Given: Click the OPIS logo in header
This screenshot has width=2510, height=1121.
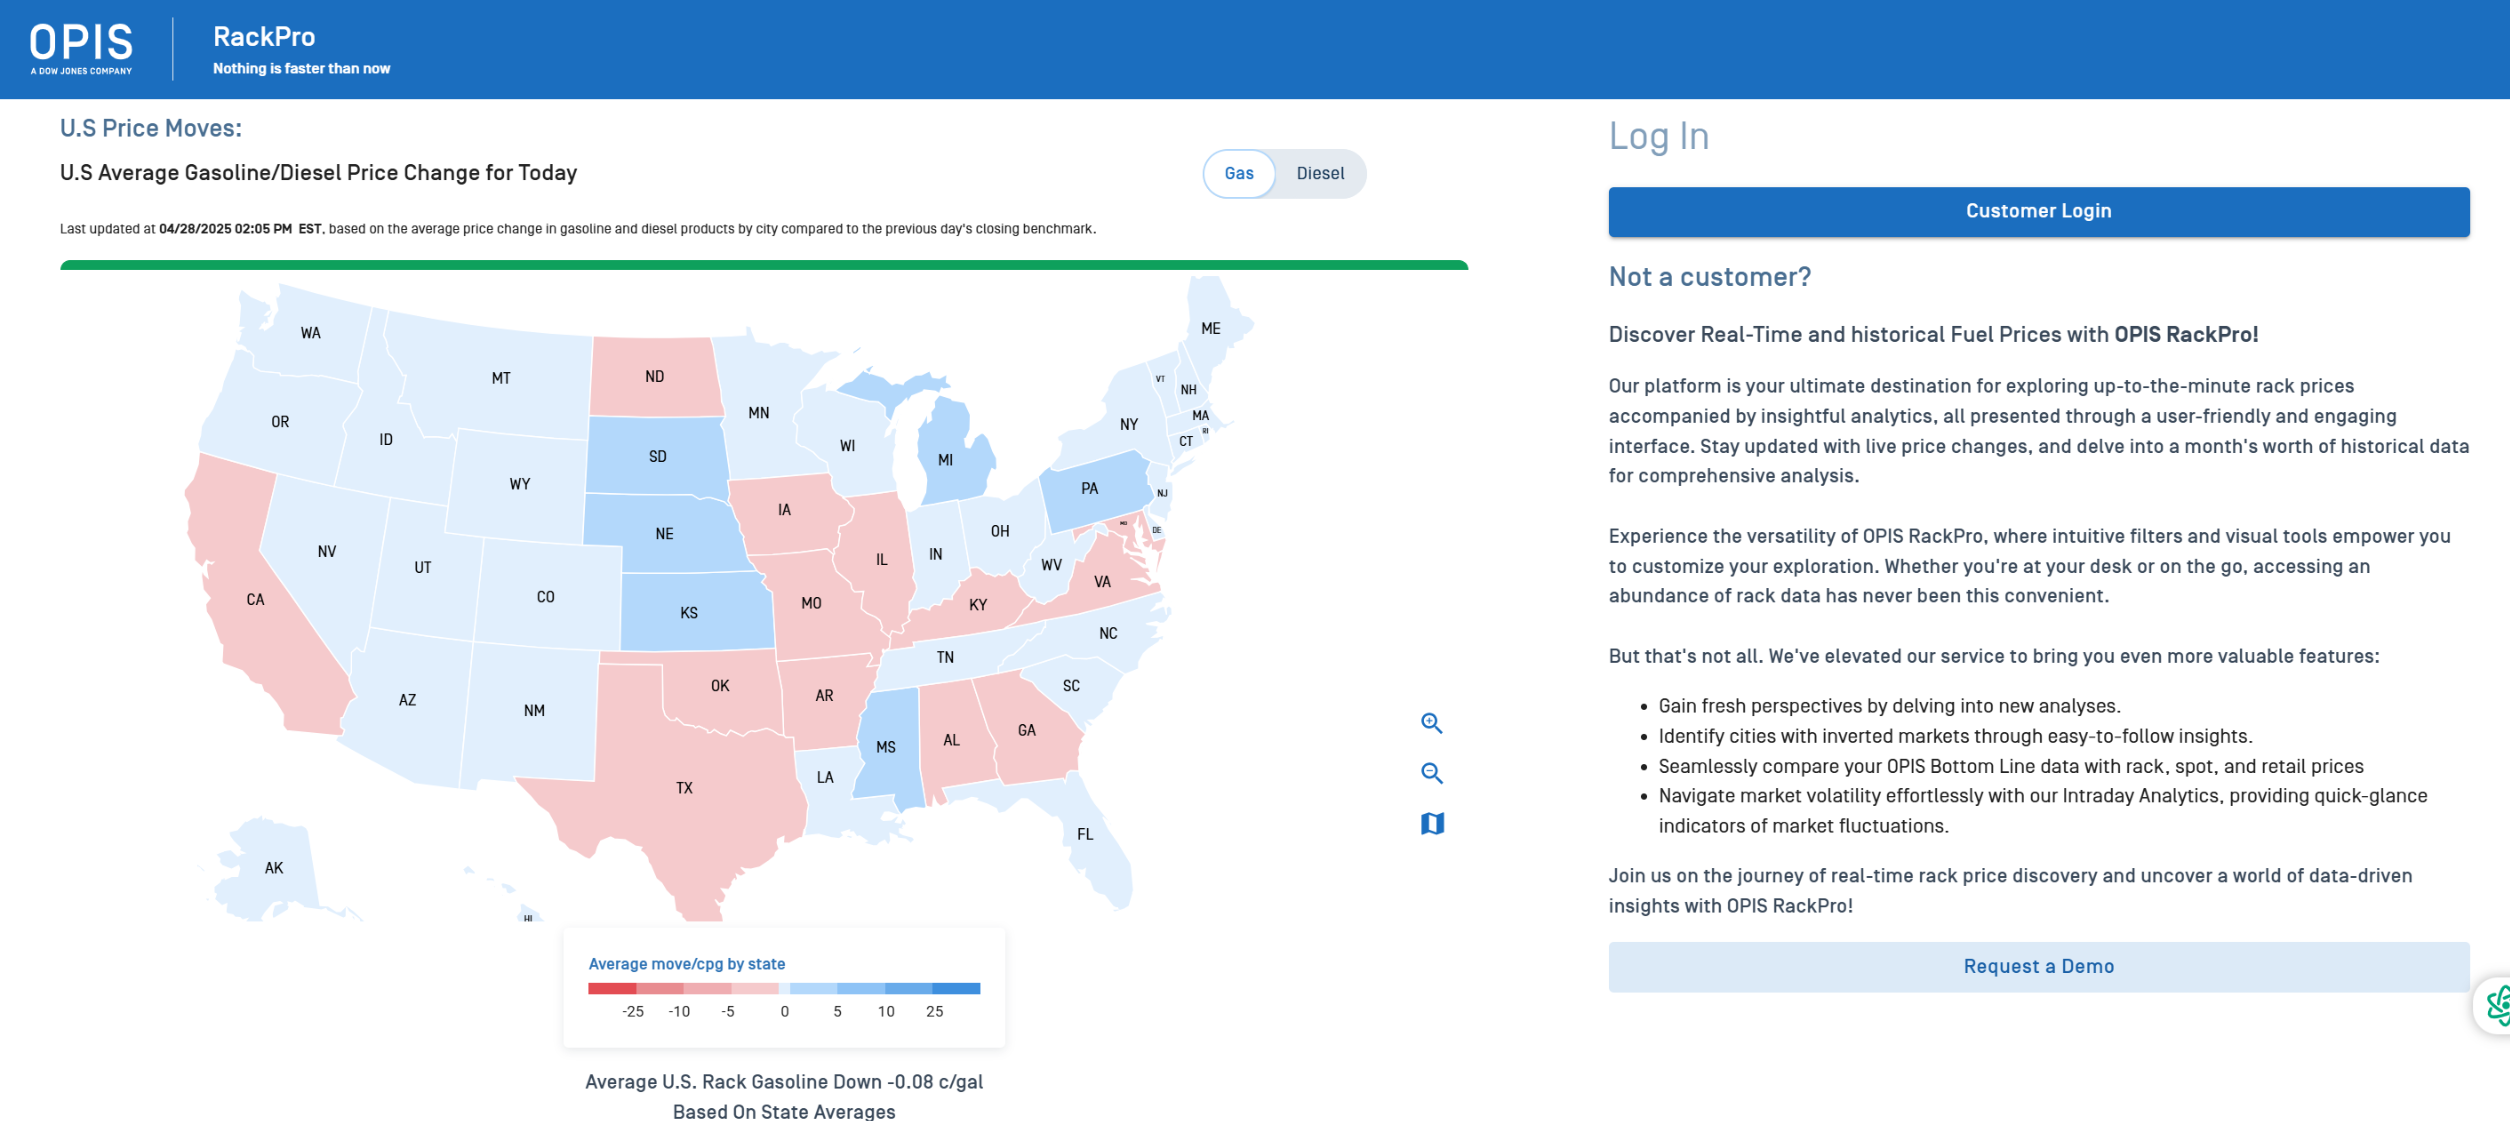Looking at the screenshot, I should [81, 48].
